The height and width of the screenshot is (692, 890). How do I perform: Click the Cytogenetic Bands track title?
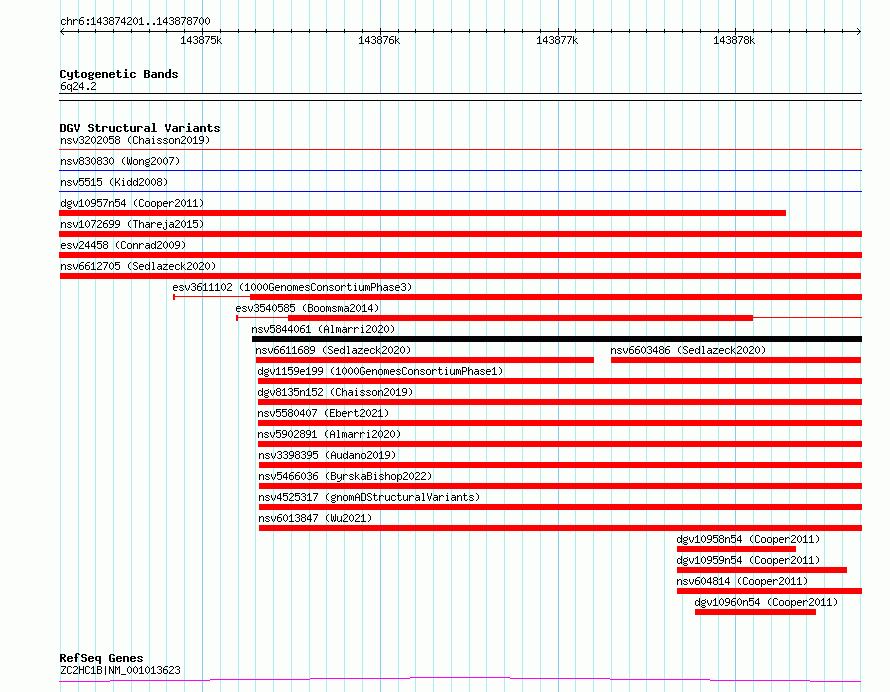[x=119, y=74]
